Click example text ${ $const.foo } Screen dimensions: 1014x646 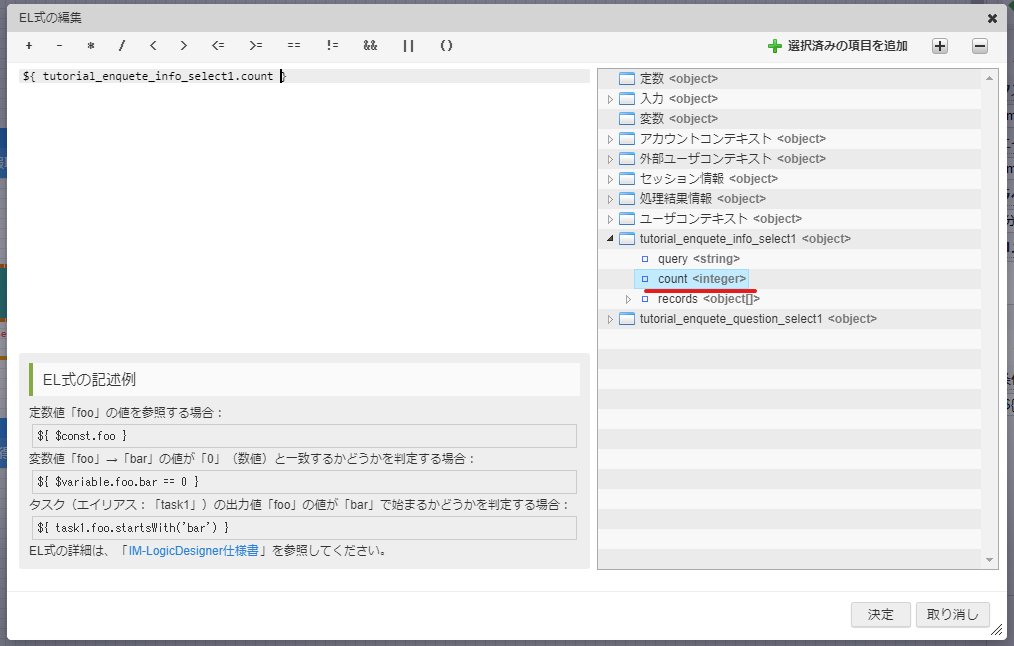coord(82,436)
